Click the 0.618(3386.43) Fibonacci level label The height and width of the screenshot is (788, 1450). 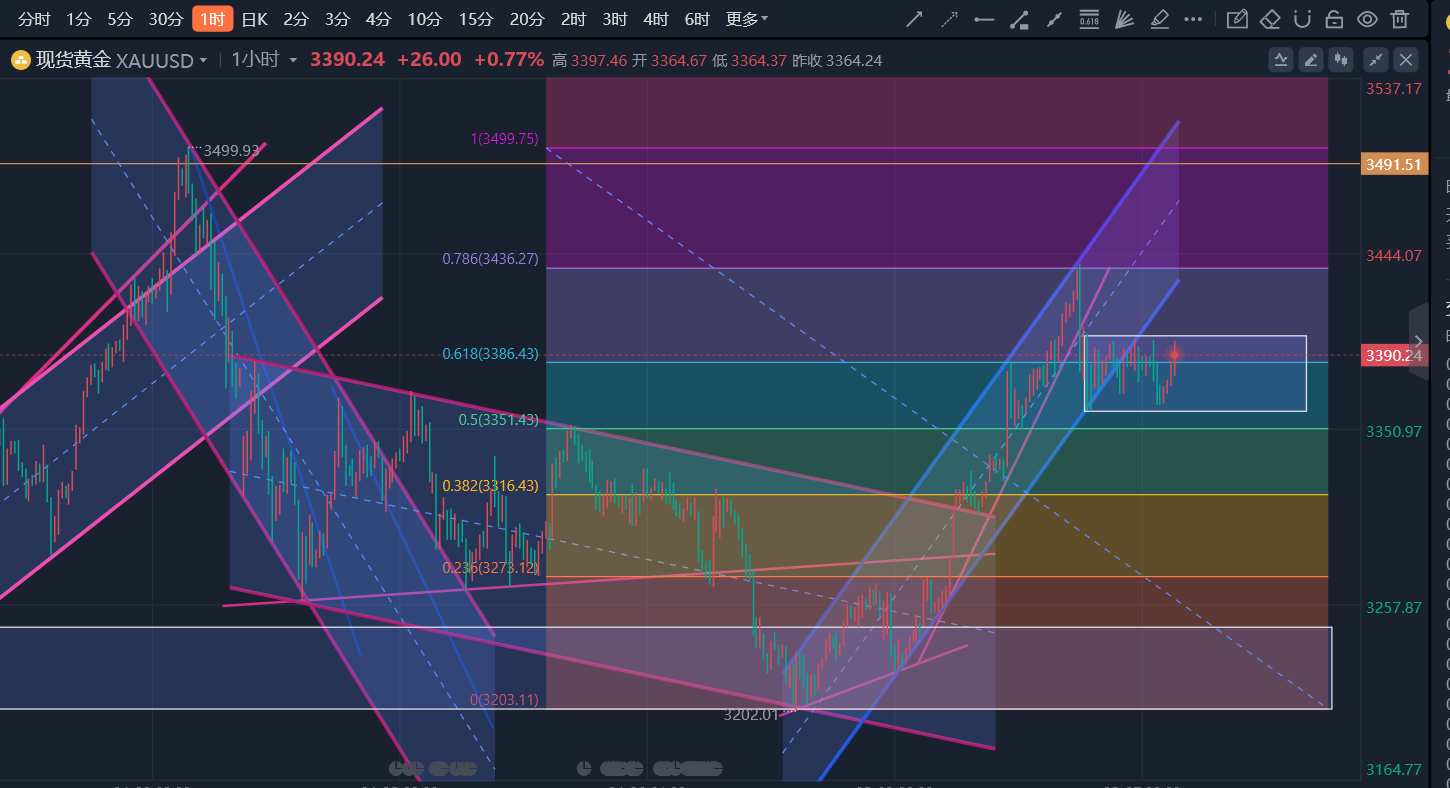click(x=491, y=354)
